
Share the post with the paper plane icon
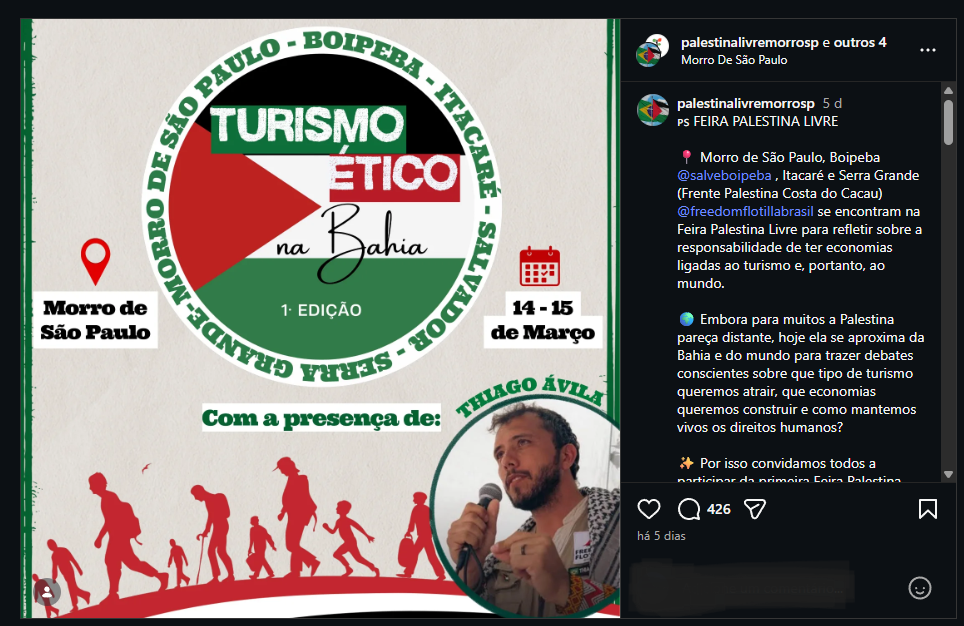[754, 509]
